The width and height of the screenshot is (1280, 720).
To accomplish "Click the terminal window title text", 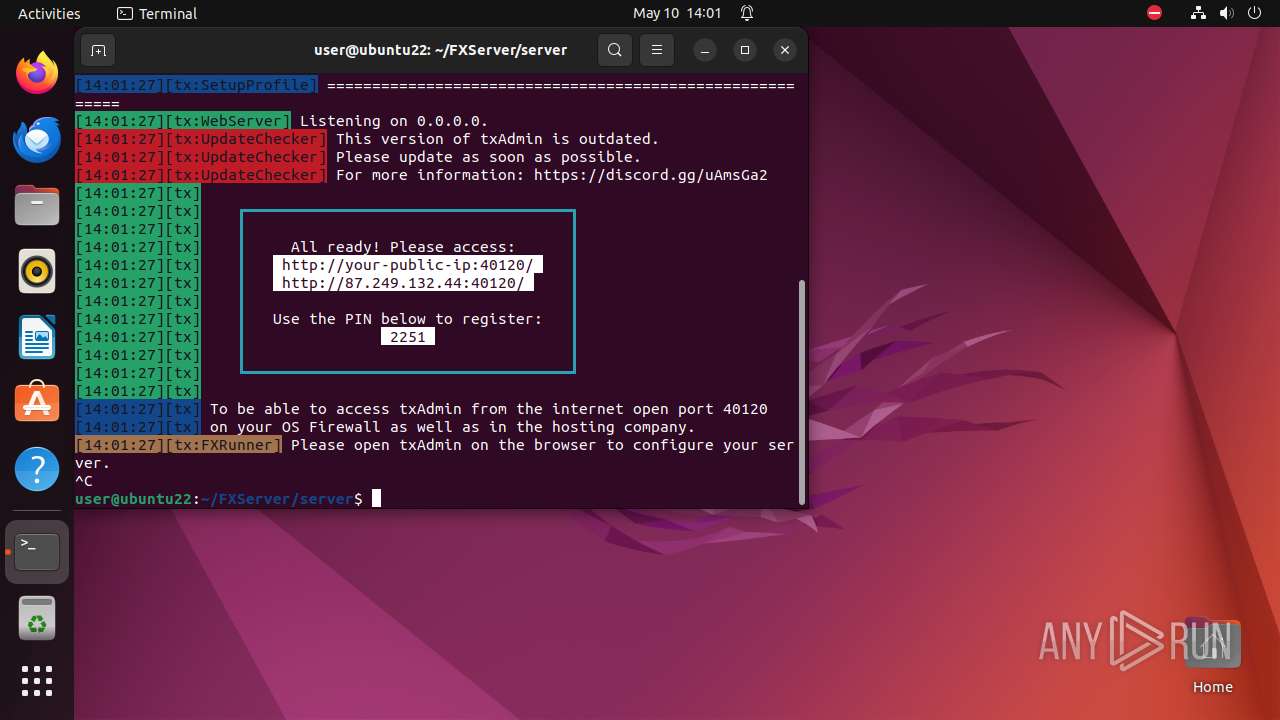I will 441,50.
